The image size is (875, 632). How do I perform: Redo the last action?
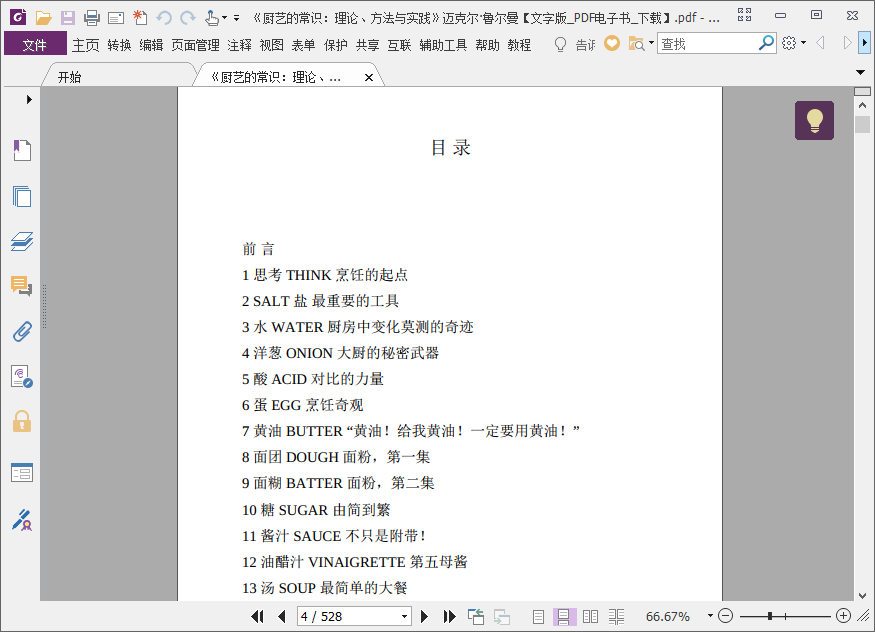(x=188, y=18)
